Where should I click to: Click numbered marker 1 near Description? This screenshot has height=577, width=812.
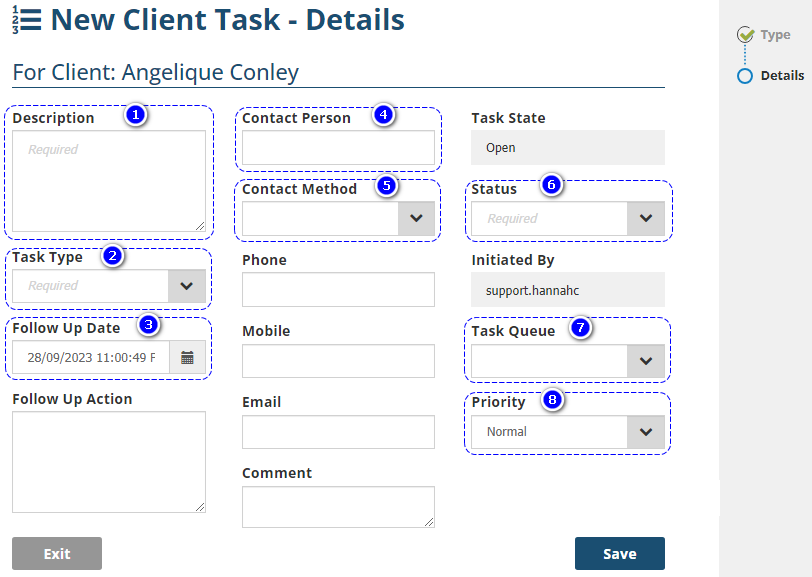pos(136,114)
